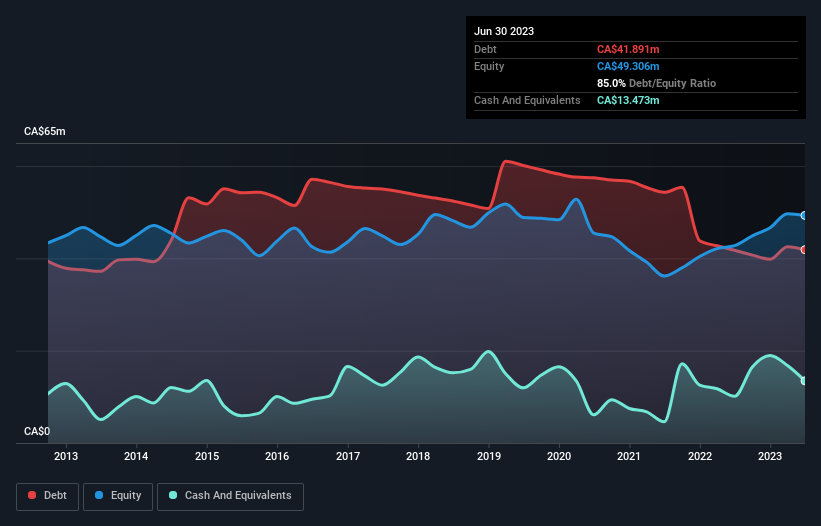The width and height of the screenshot is (821, 526).
Task: Toggle Cash And Equivalents legend button
Action: (x=230, y=495)
